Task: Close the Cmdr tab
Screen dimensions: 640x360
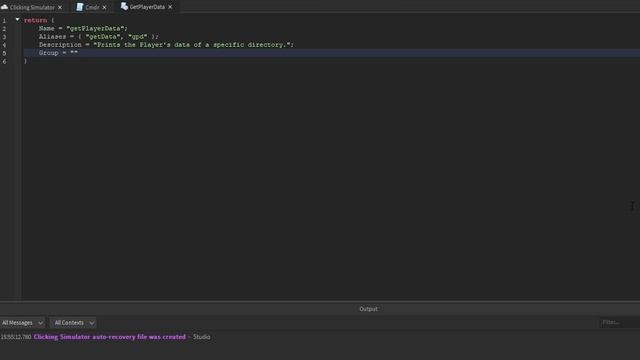Action: point(104,7)
